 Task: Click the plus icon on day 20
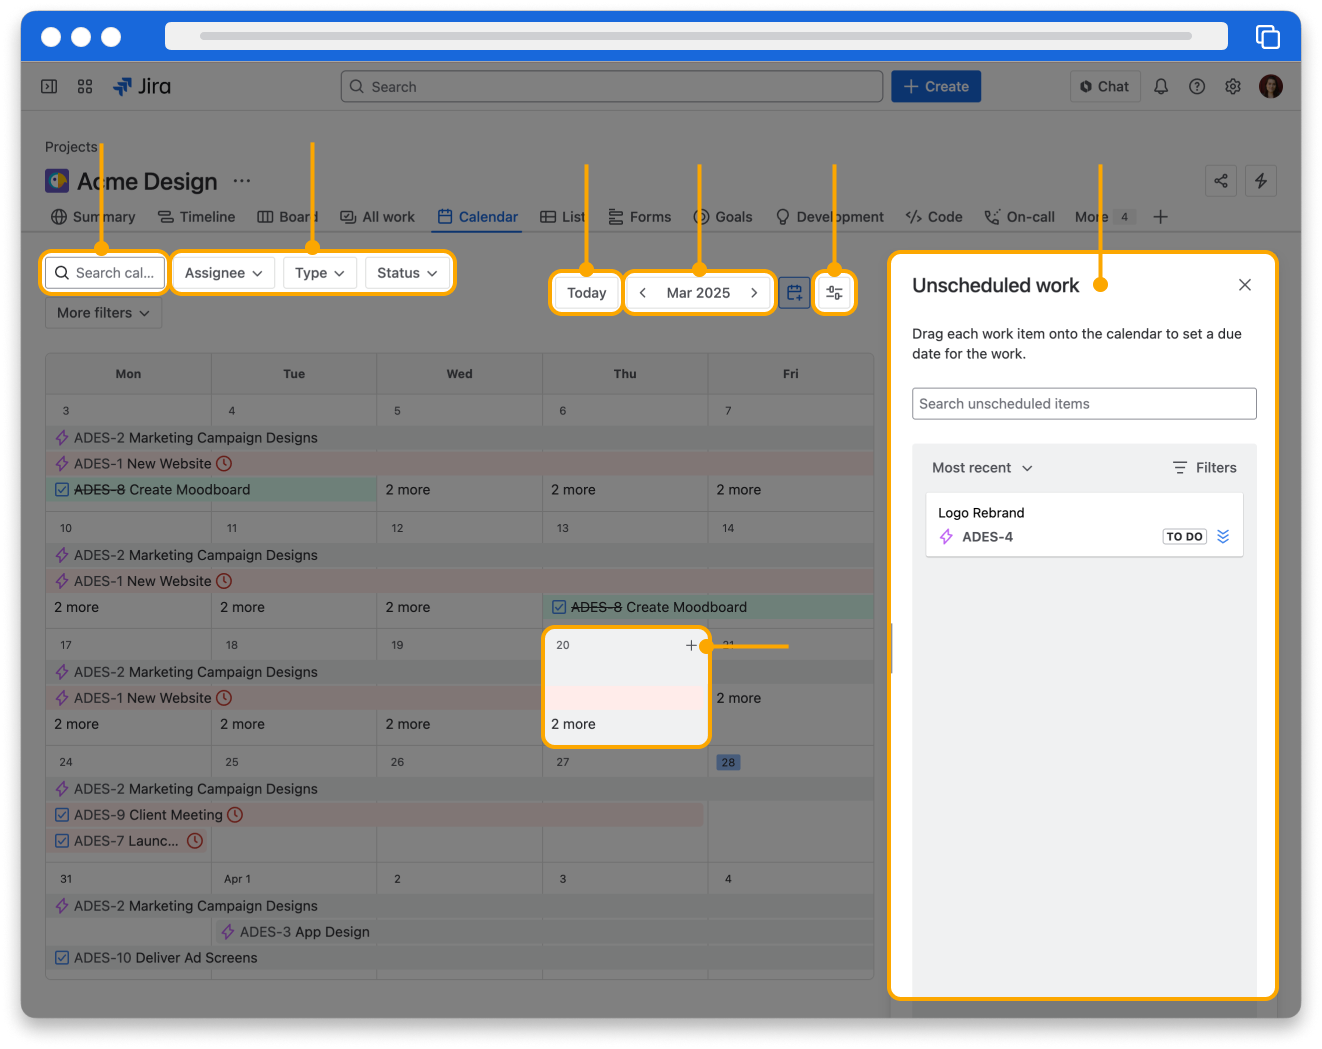click(691, 645)
